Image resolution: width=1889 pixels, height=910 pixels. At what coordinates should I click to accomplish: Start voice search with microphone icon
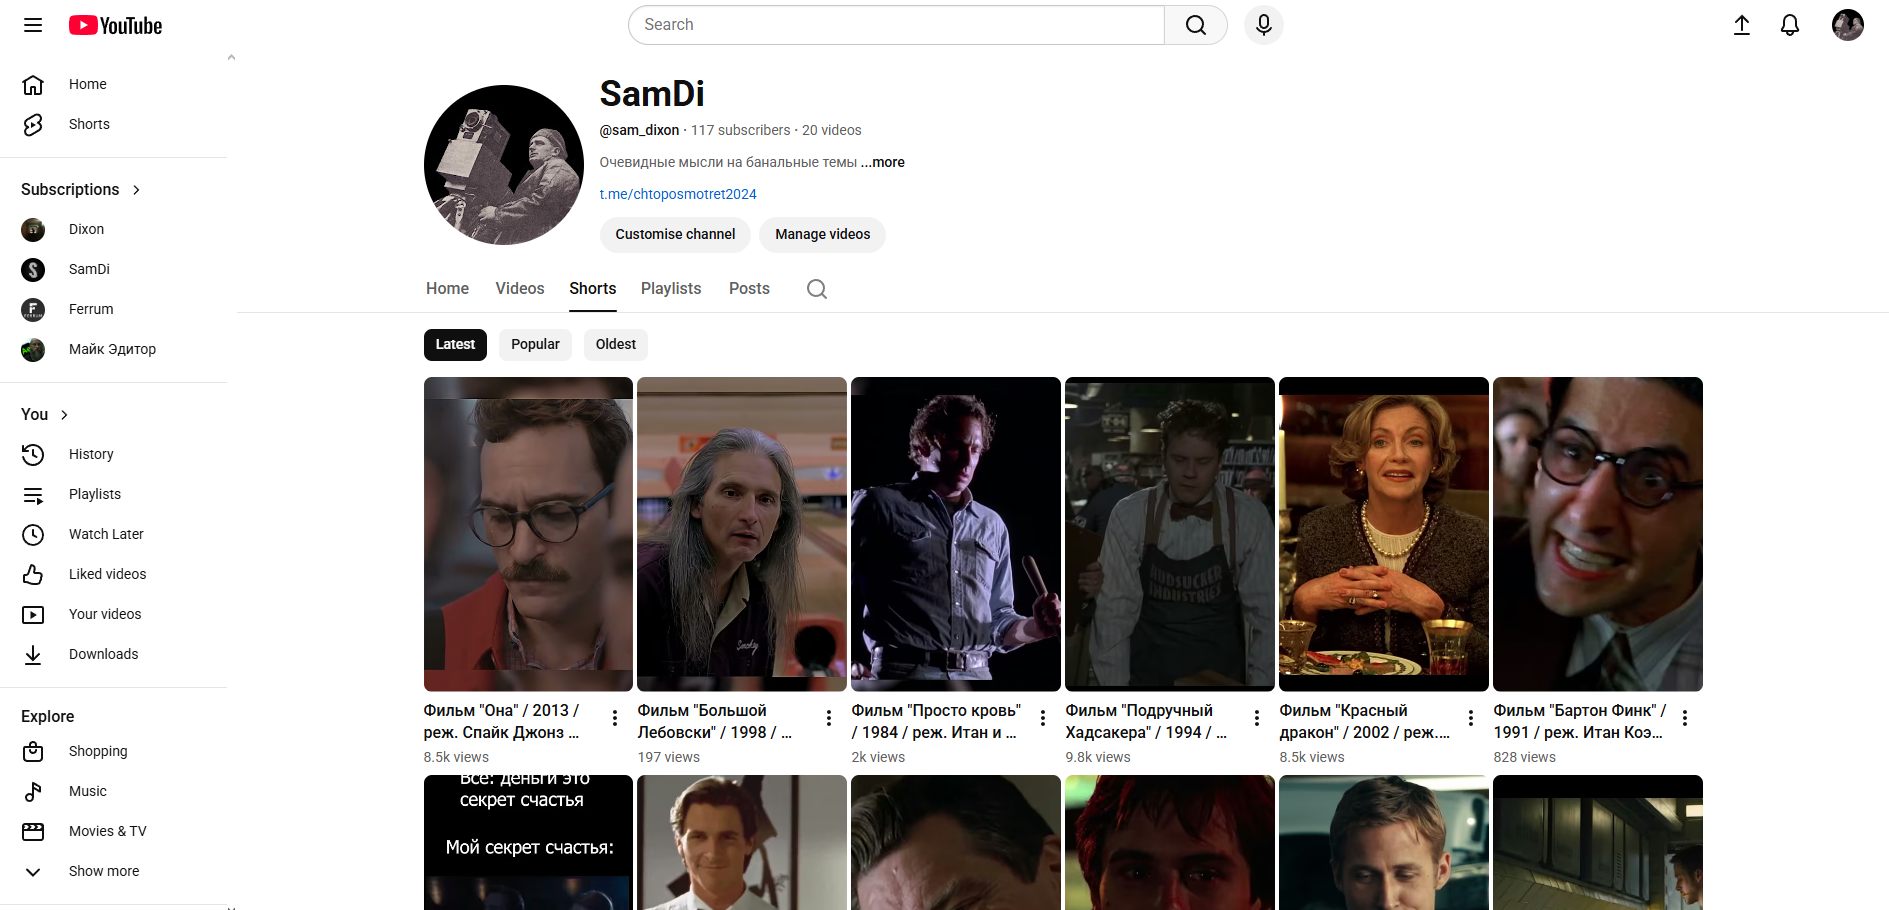[x=1264, y=25]
